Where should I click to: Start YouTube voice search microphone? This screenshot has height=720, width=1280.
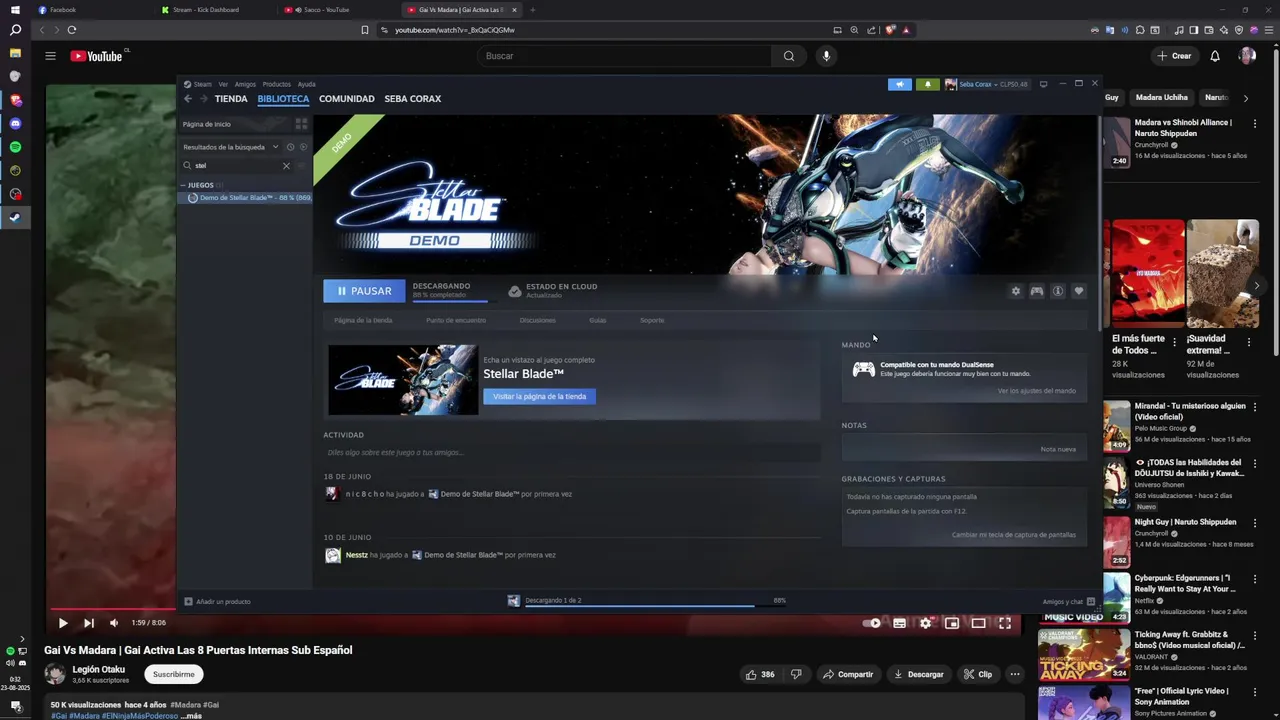(826, 56)
